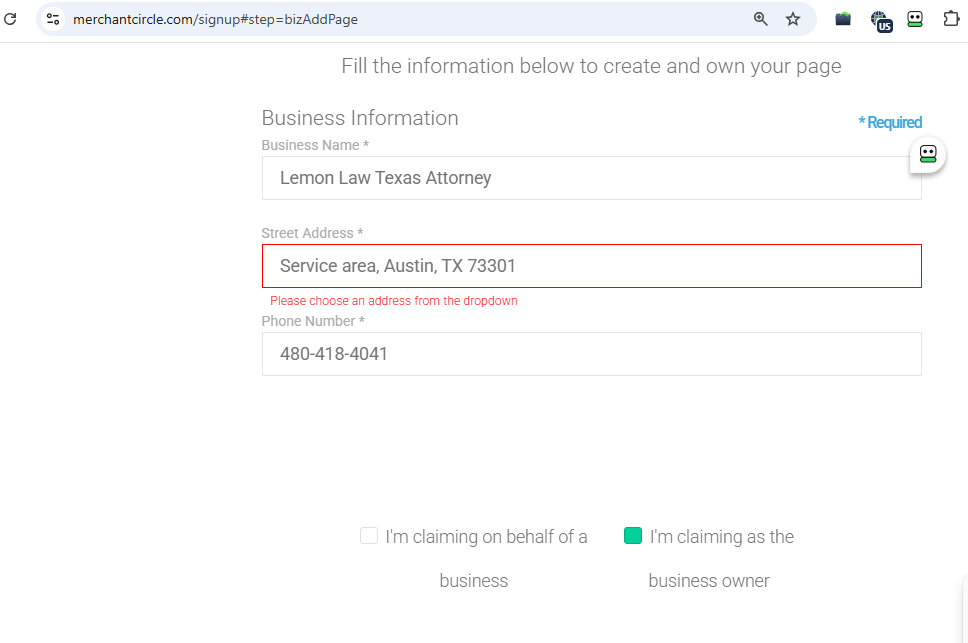Click the floating robot icon beside the form
Viewport: 968px width, 643px height.
click(928, 154)
